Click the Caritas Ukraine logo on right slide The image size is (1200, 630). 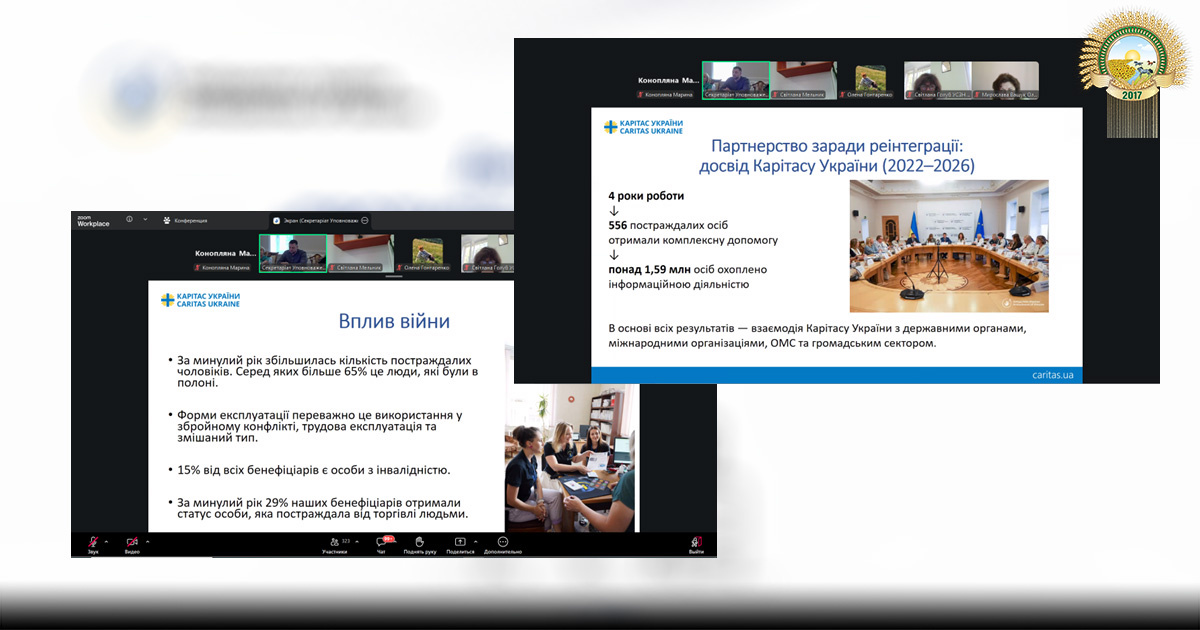[x=643, y=127]
